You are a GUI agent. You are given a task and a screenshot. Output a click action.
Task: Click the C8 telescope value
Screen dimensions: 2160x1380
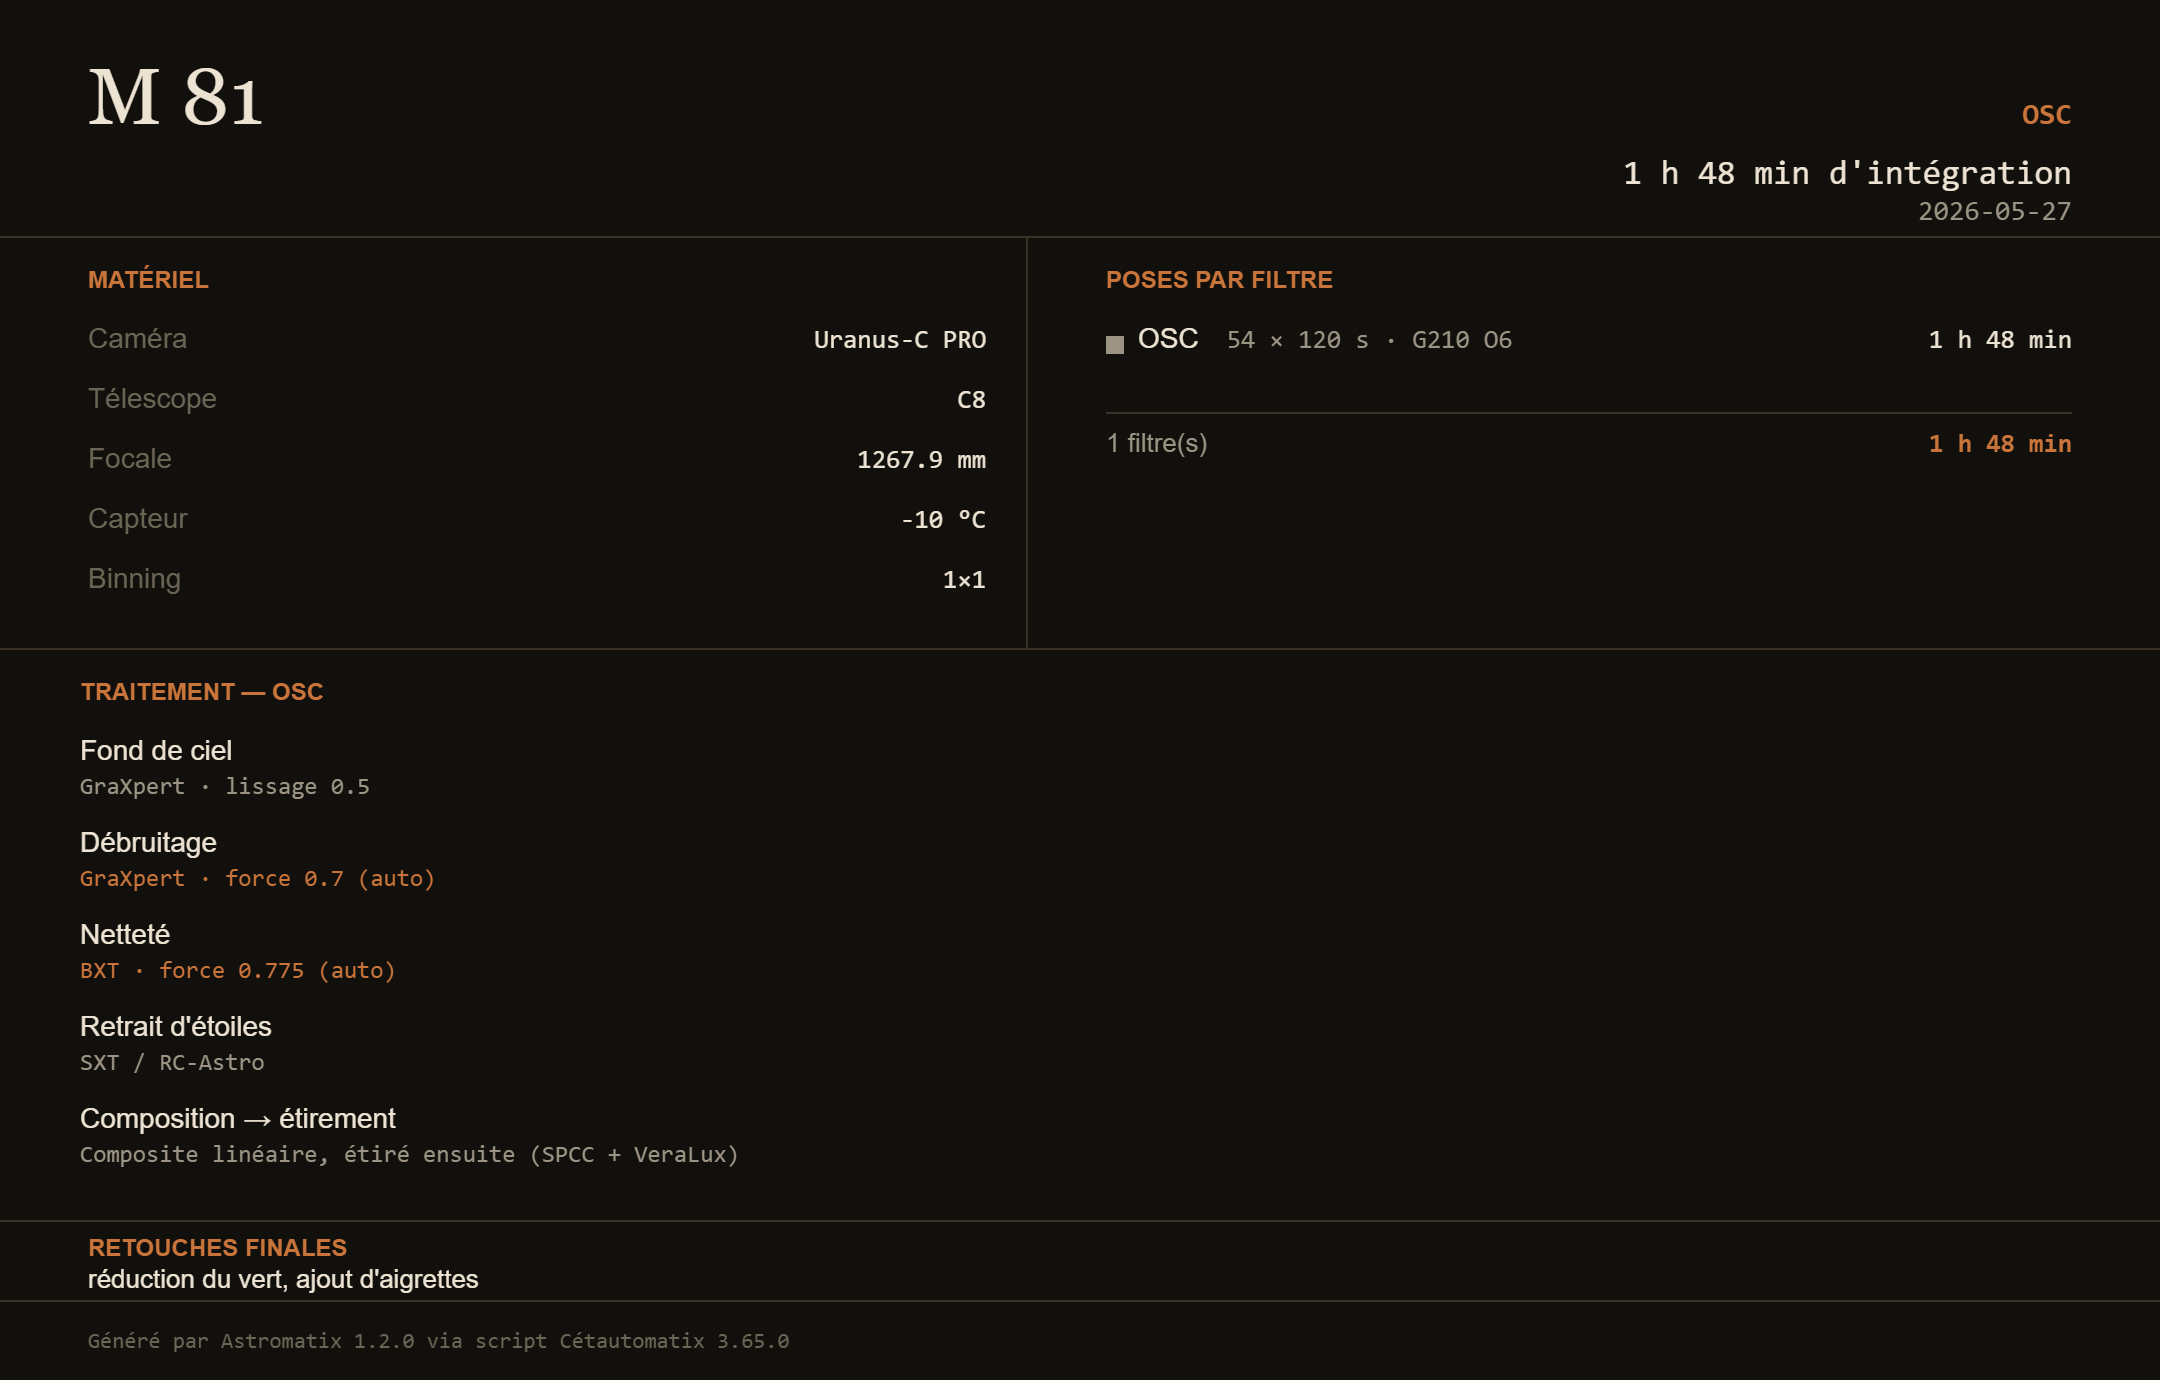pos(971,400)
